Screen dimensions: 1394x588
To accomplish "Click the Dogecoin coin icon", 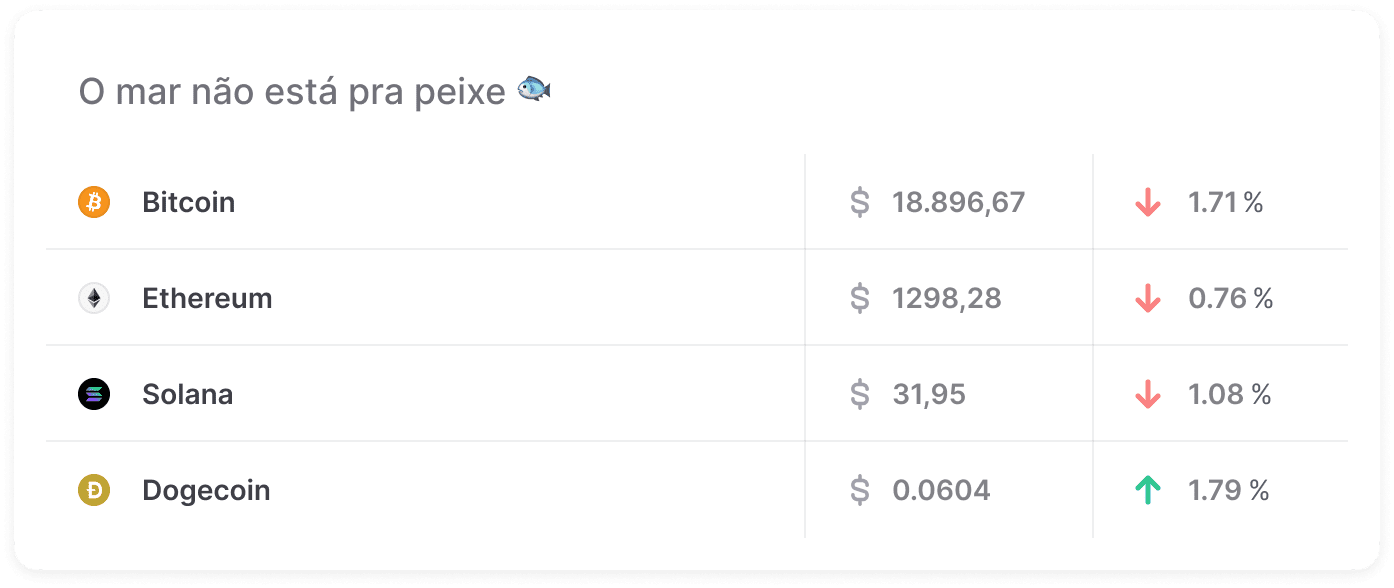I will pos(93,490).
